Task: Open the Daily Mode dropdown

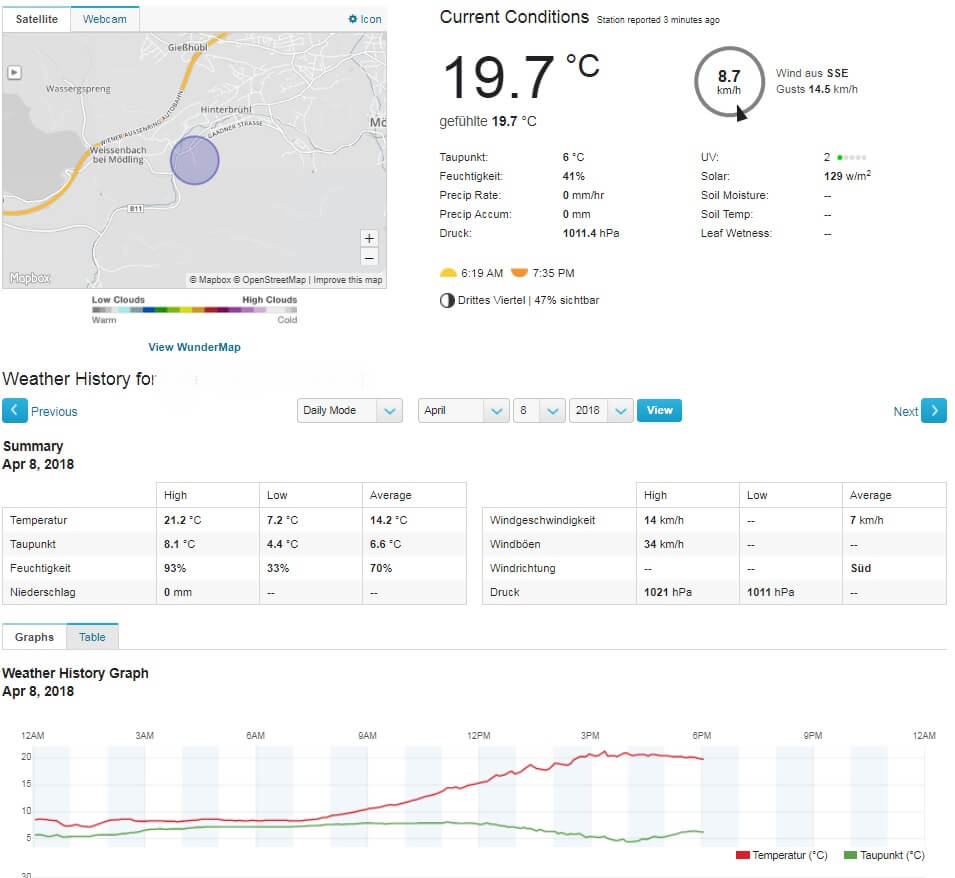Action: tap(349, 410)
